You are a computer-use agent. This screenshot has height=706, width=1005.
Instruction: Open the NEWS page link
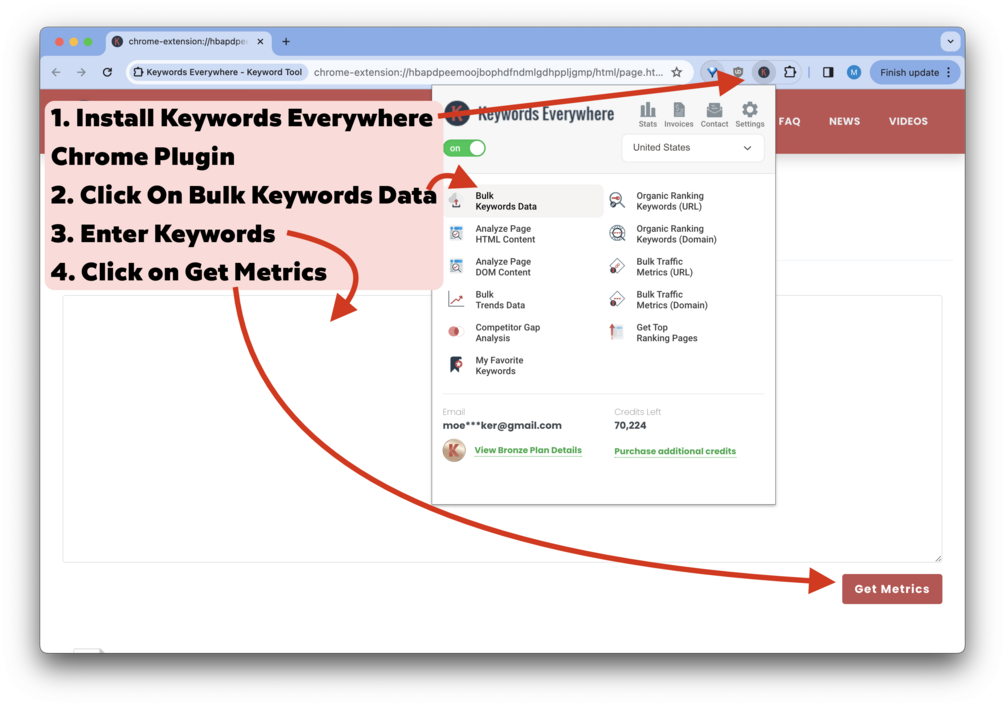(844, 121)
